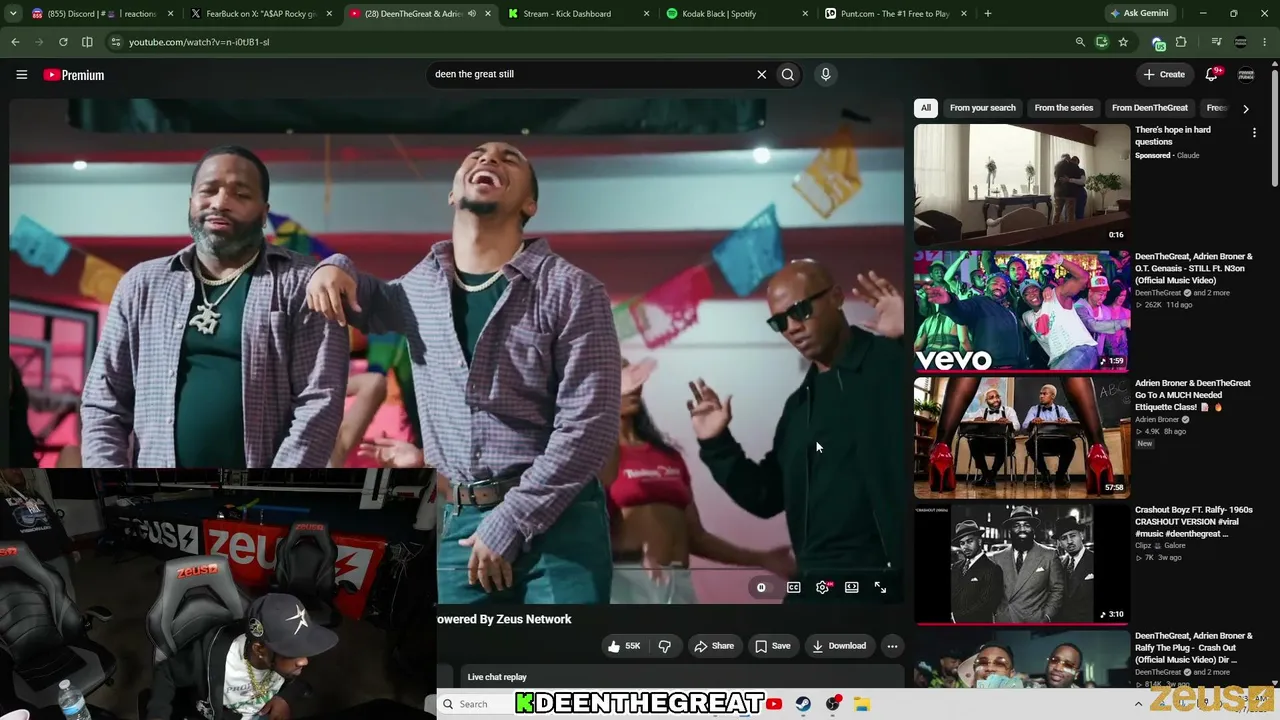1280x720 pixels.
Task: Open the Chrome three-dot menu
Action: tap(1265, 42)
